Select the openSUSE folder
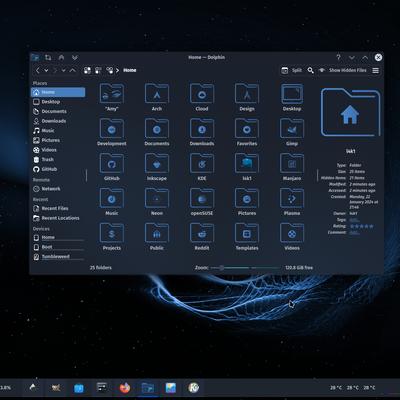The width and height of the screenshot is (400, 400). click(x=202, y=201)
